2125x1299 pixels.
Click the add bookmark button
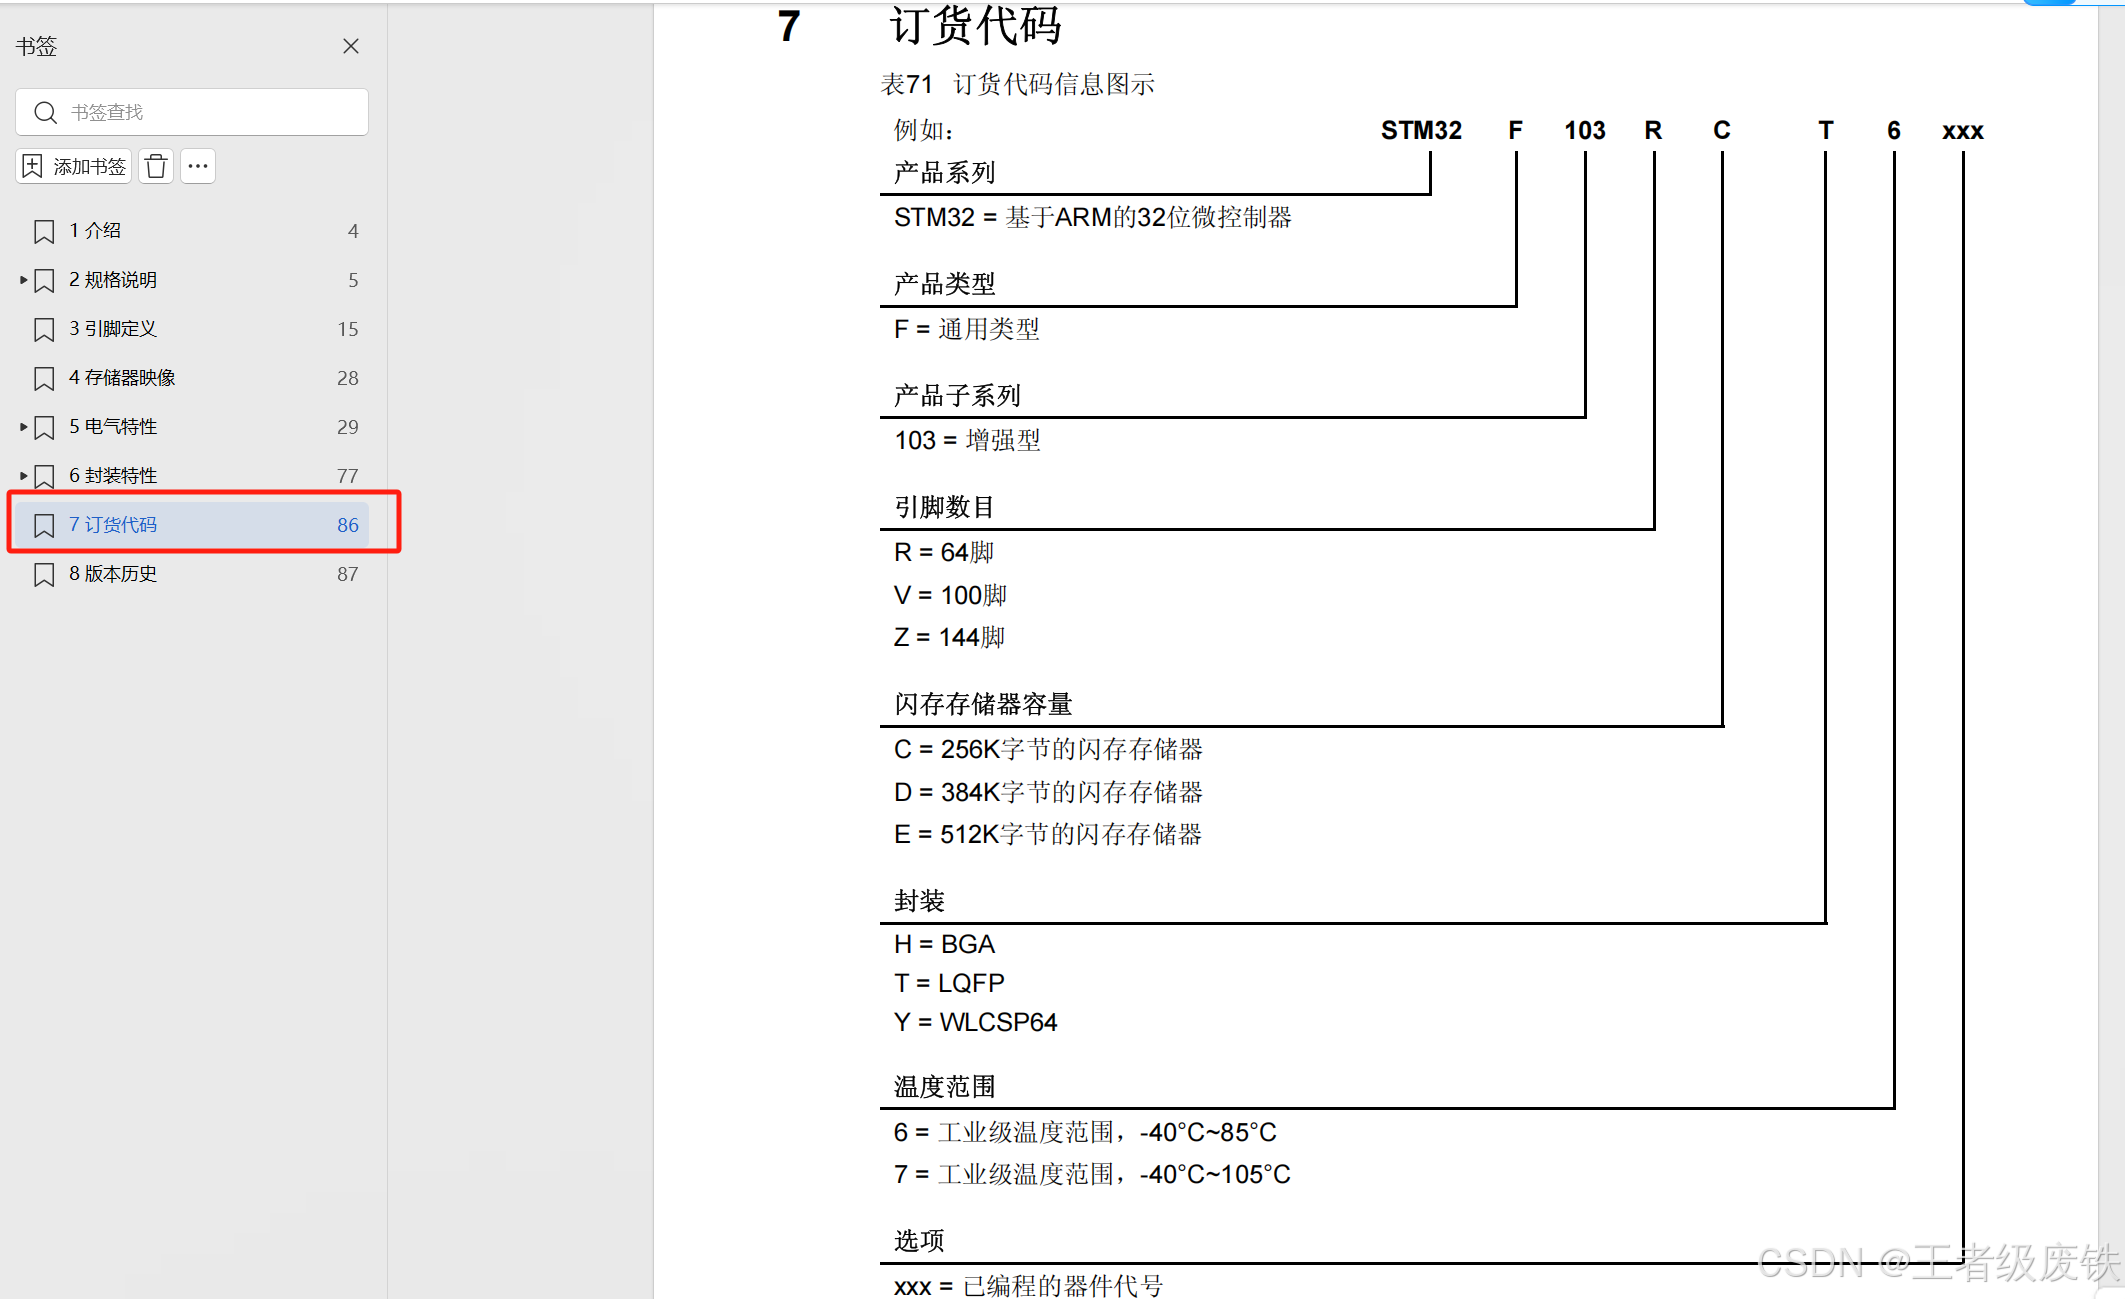[x=75, y=166]
